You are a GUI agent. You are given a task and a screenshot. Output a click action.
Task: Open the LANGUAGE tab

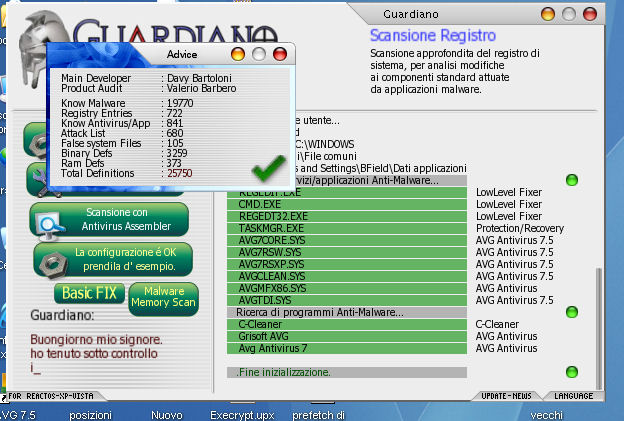(572, 396)
